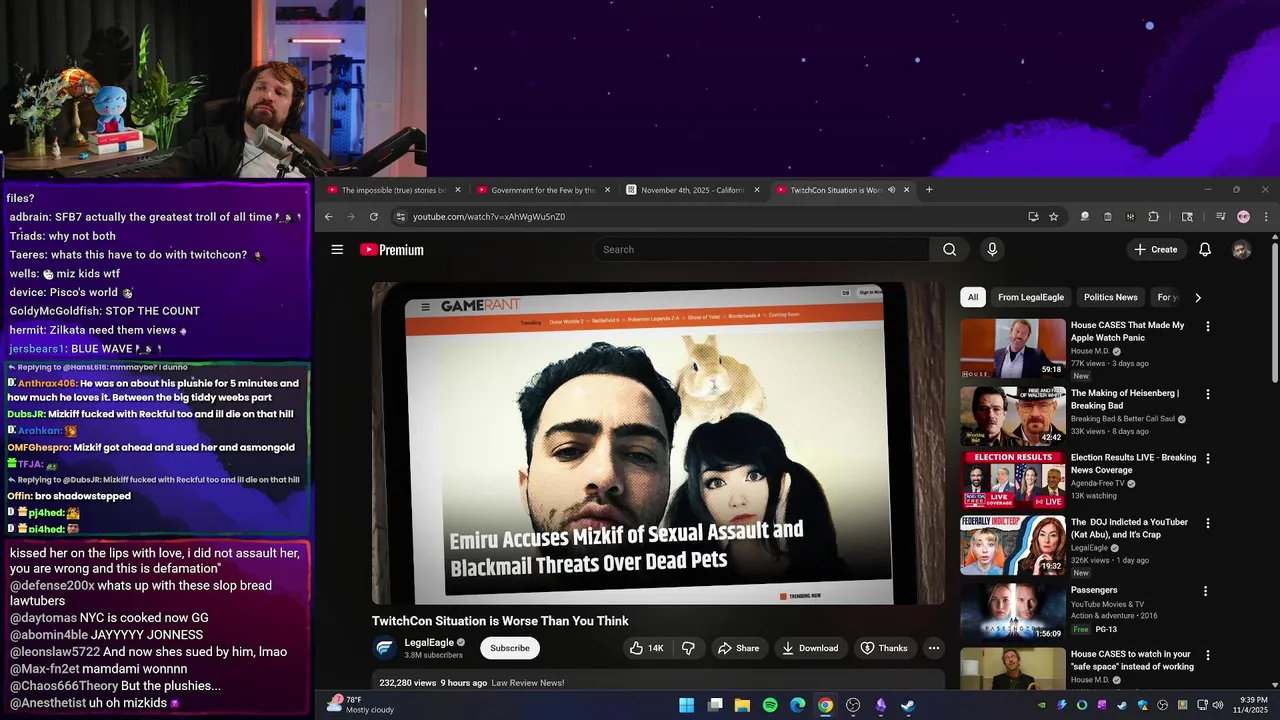Open Chrome media controls icon

(1221, 217)
